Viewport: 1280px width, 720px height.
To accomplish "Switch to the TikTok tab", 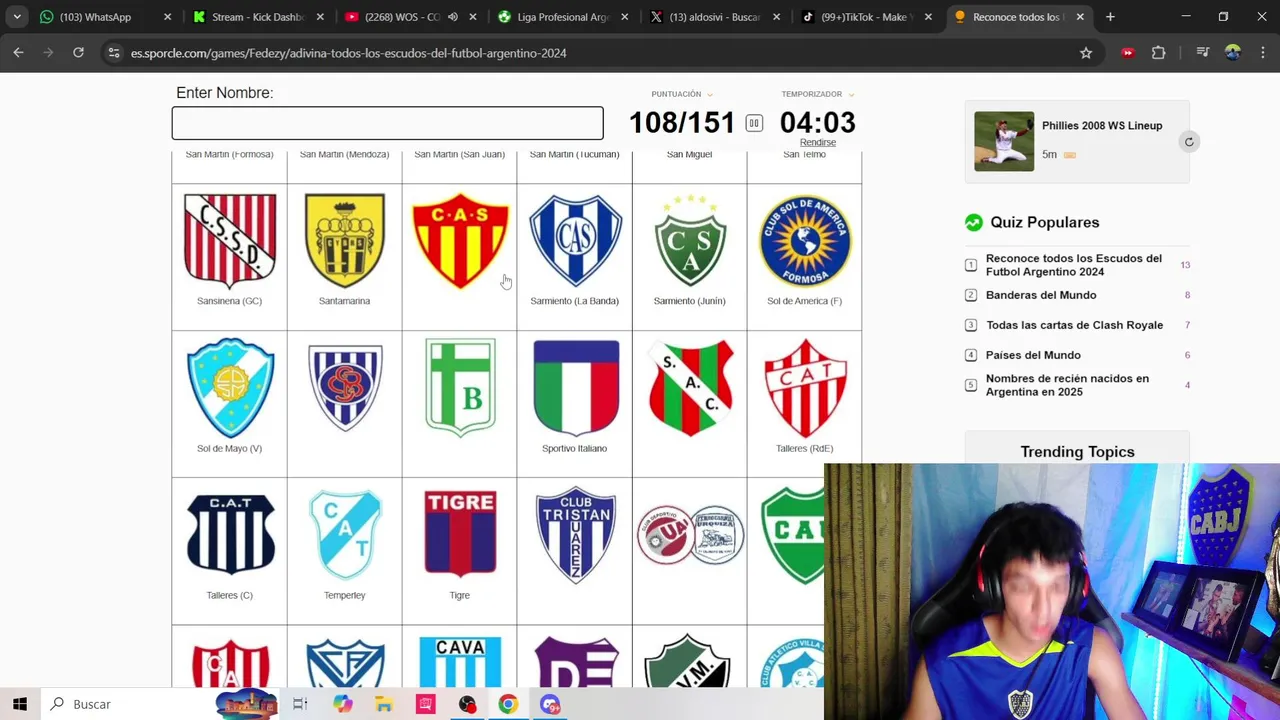I will pyautogui.click(x=866, y=17).
